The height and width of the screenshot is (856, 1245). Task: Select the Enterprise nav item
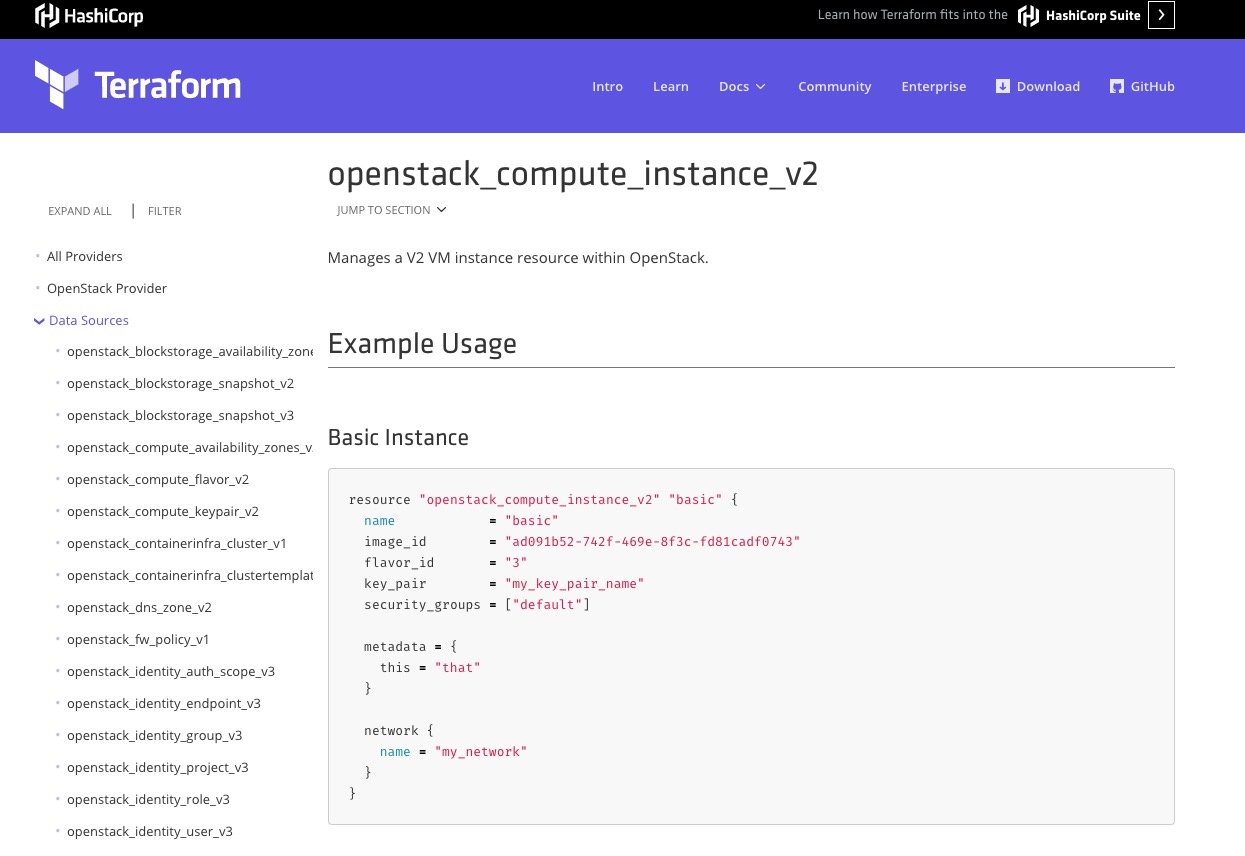click(x=933, y=86)
